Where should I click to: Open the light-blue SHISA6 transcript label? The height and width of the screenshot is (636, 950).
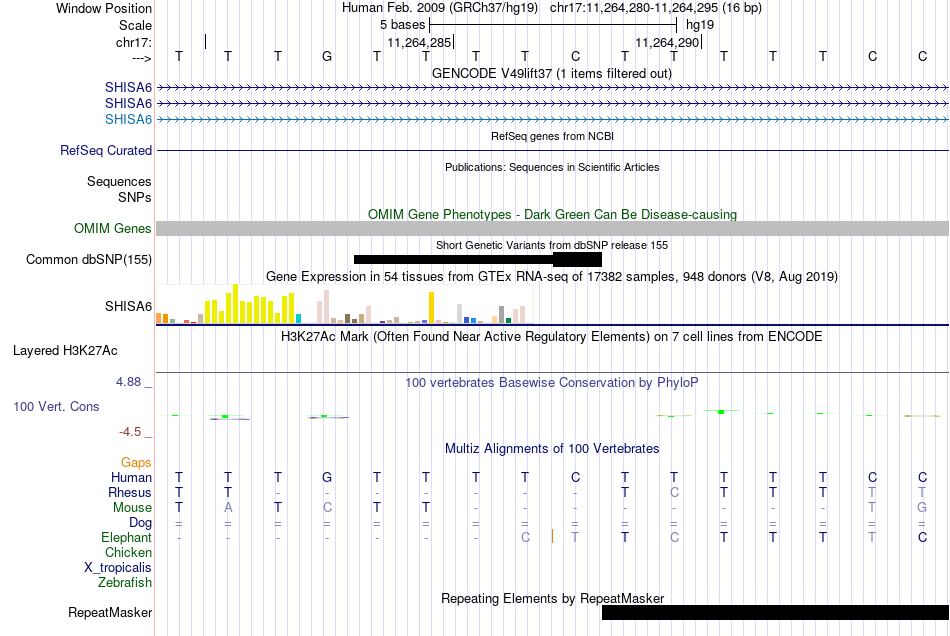click(x=128, y=119)
